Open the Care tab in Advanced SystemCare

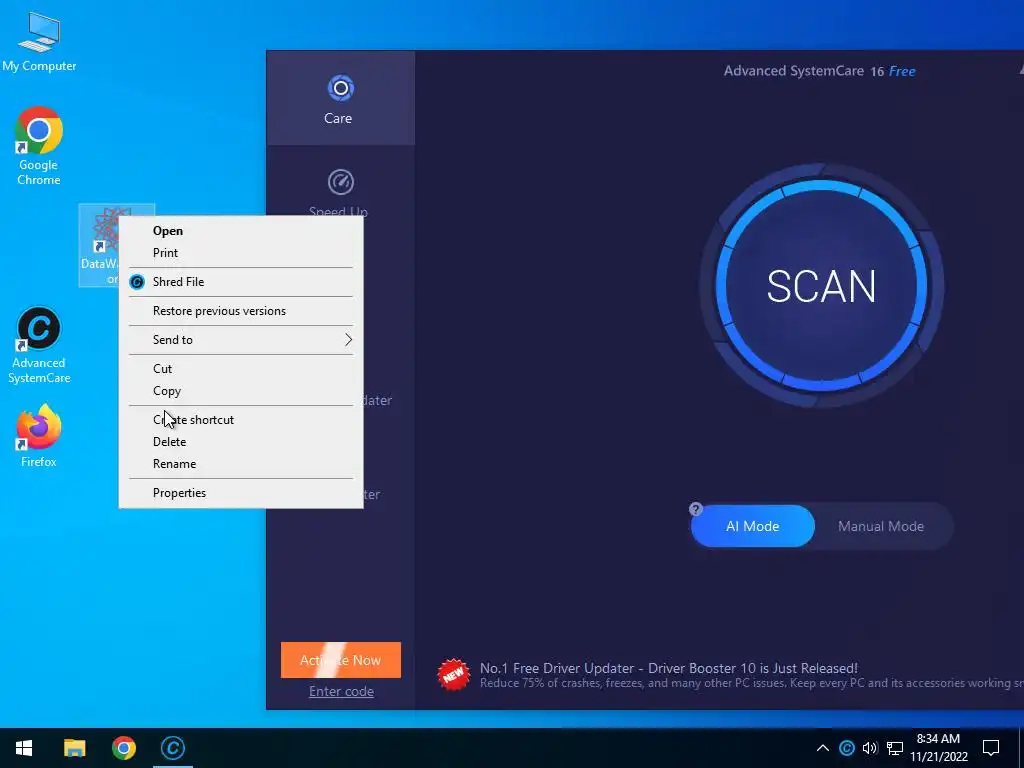(340, 98)
